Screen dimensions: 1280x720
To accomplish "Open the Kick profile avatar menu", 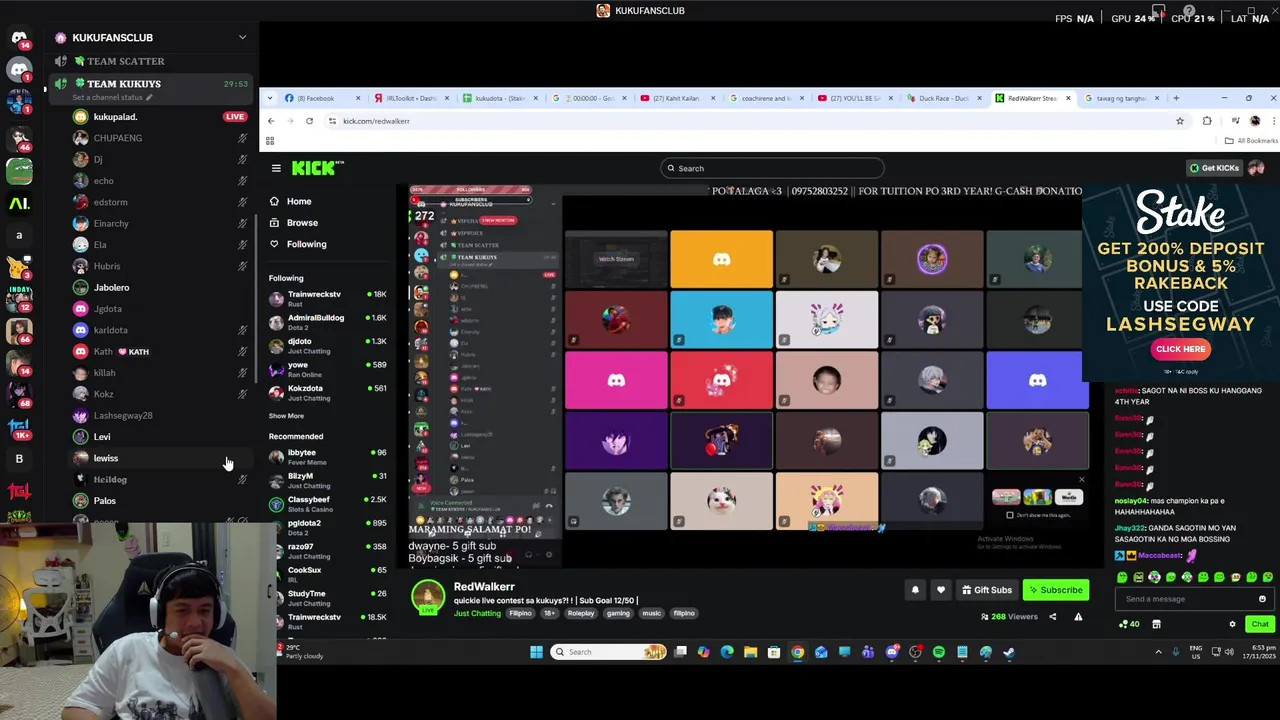I will coord(1256,168).
